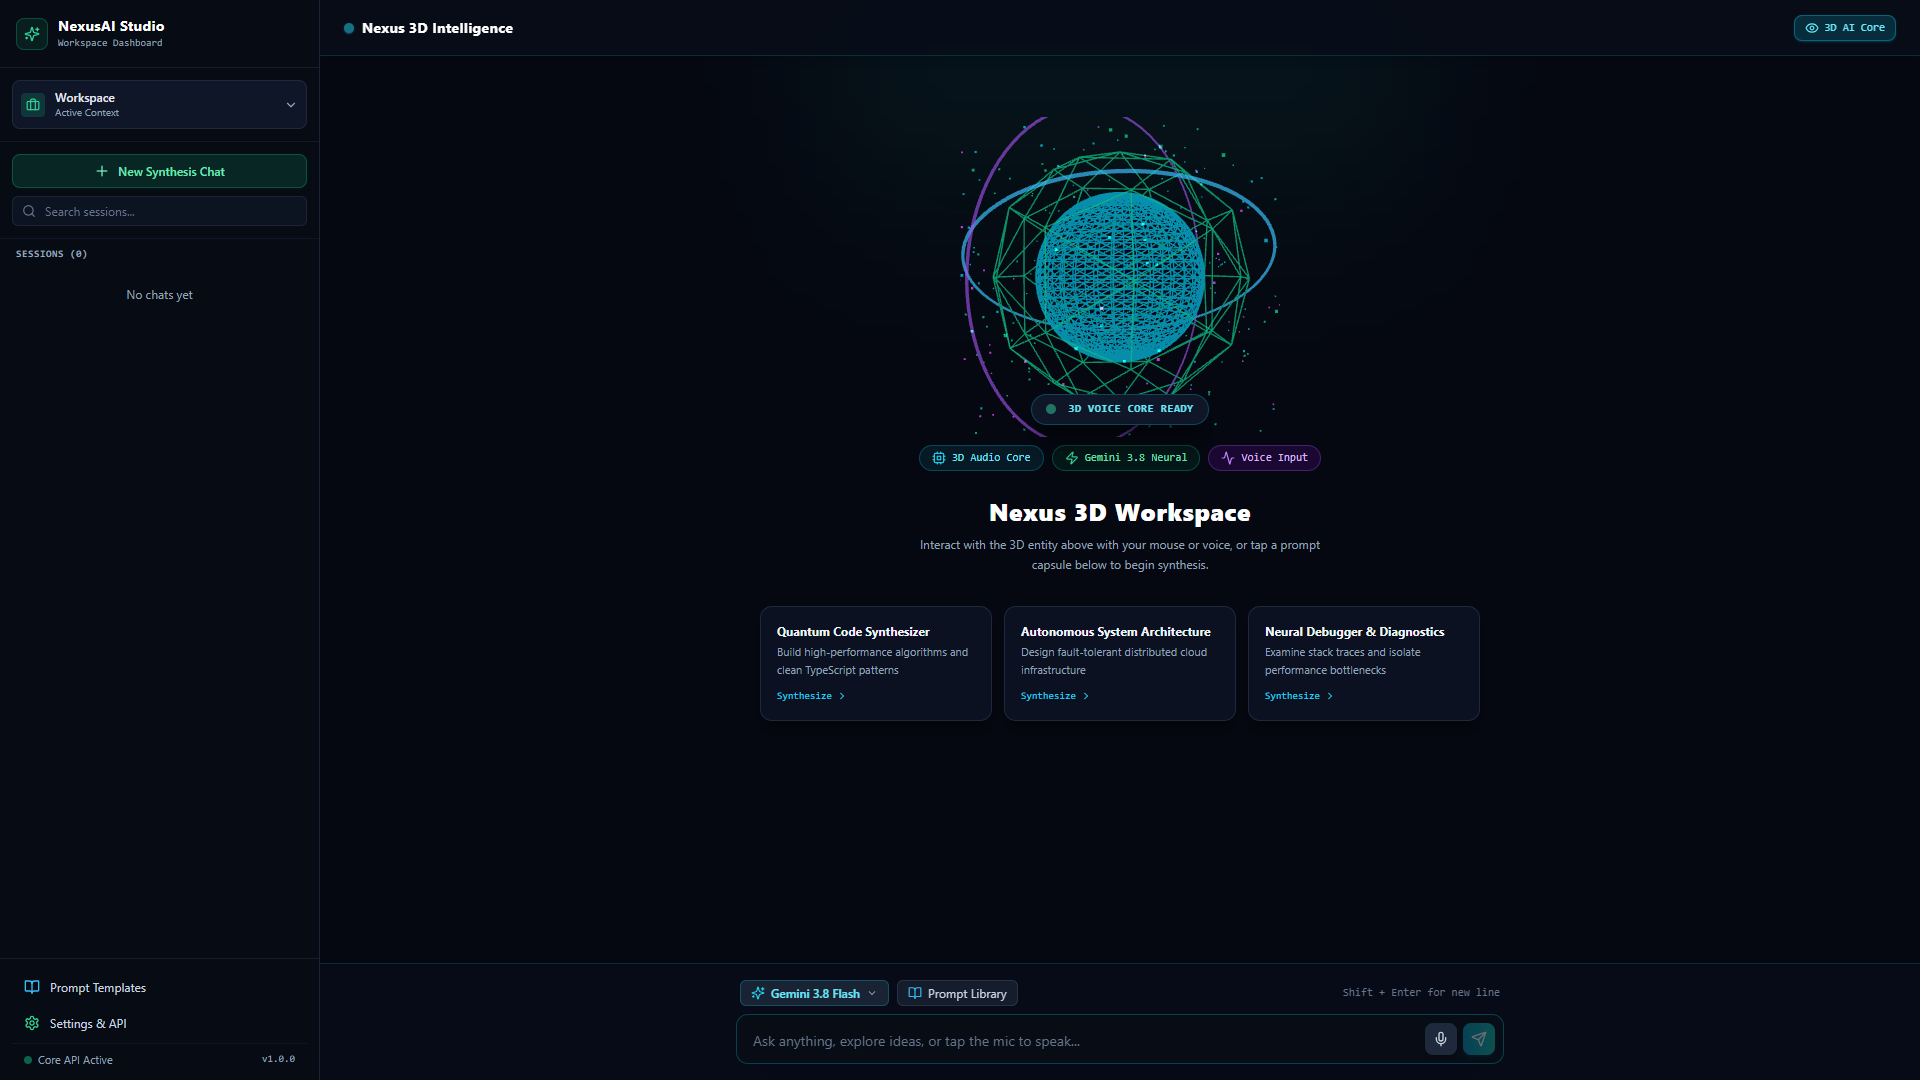Click the eye icon in 3D AI Core
This screenshot has width=1920, height=1080.
(x=1811, y=28)
